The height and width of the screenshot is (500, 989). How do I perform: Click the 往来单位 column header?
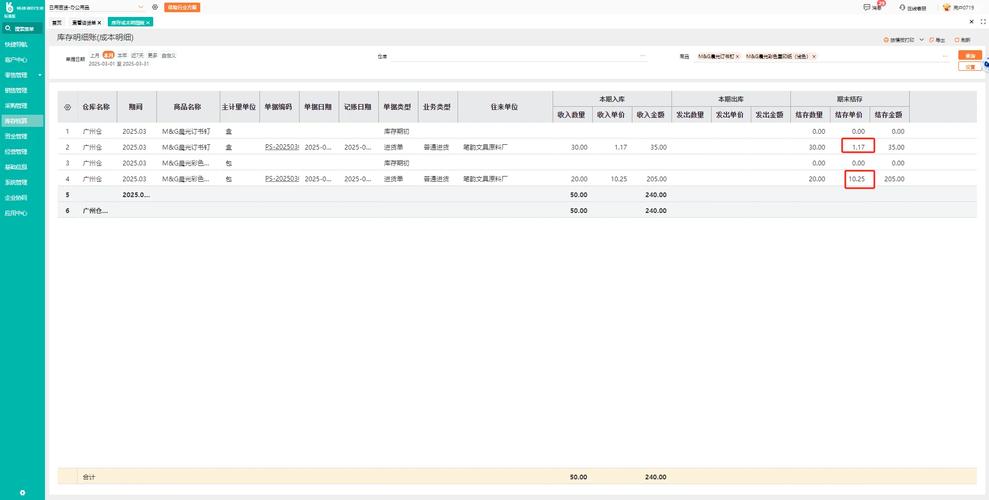click(x=505, y=107)
